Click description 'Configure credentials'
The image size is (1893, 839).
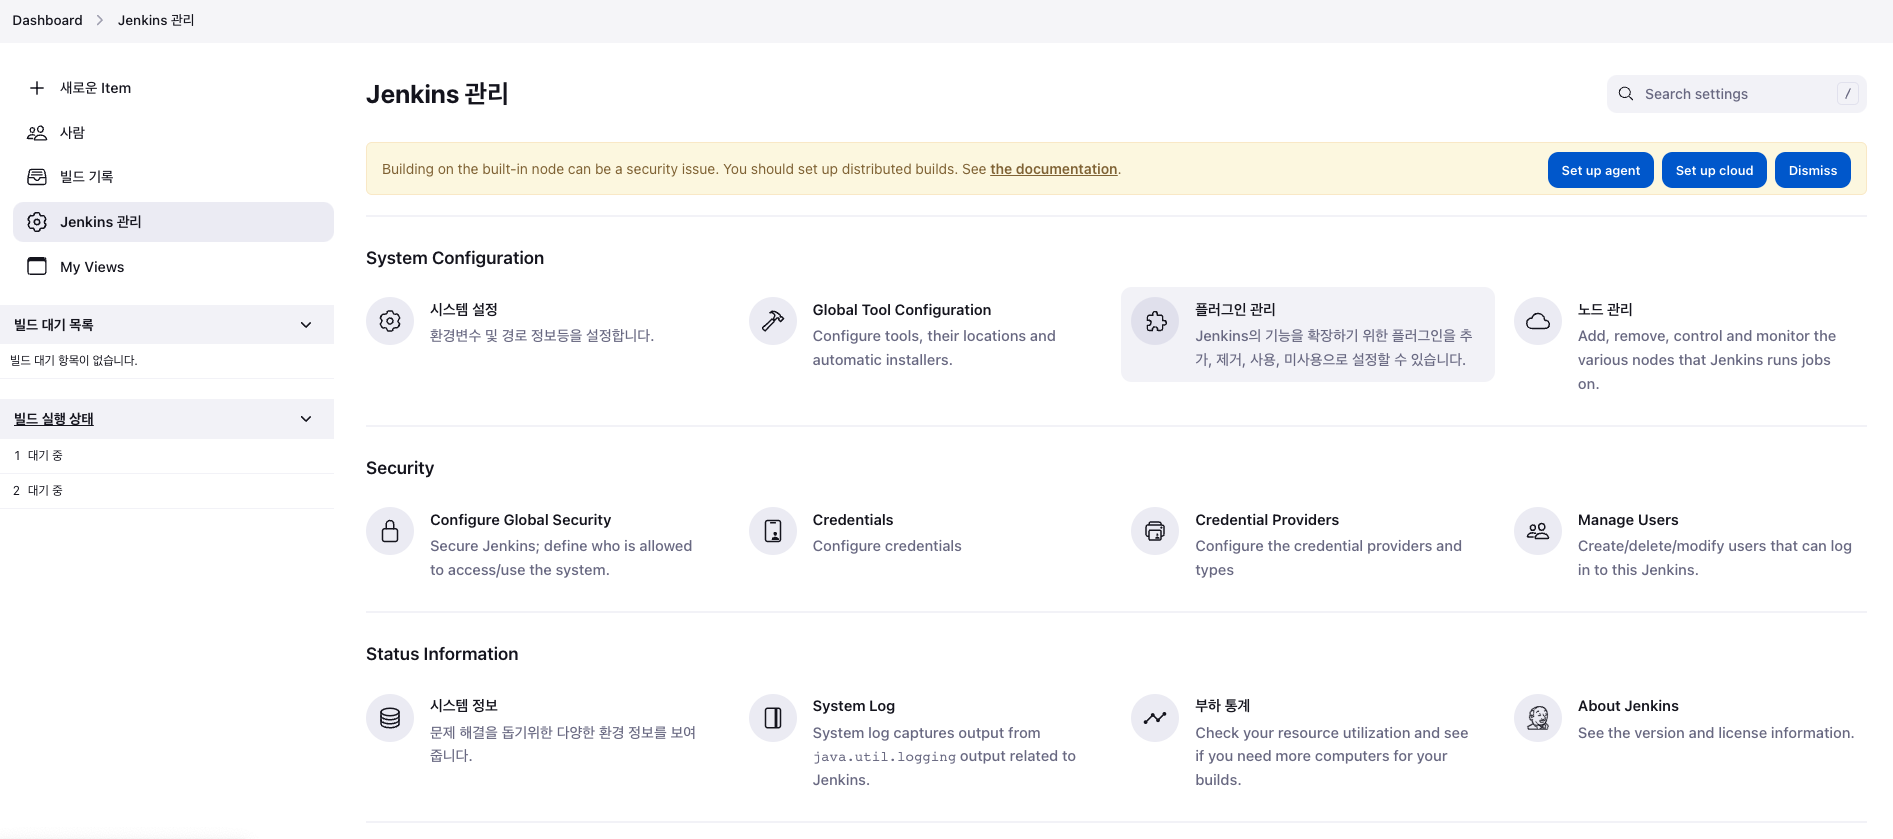tap(887, 546)
